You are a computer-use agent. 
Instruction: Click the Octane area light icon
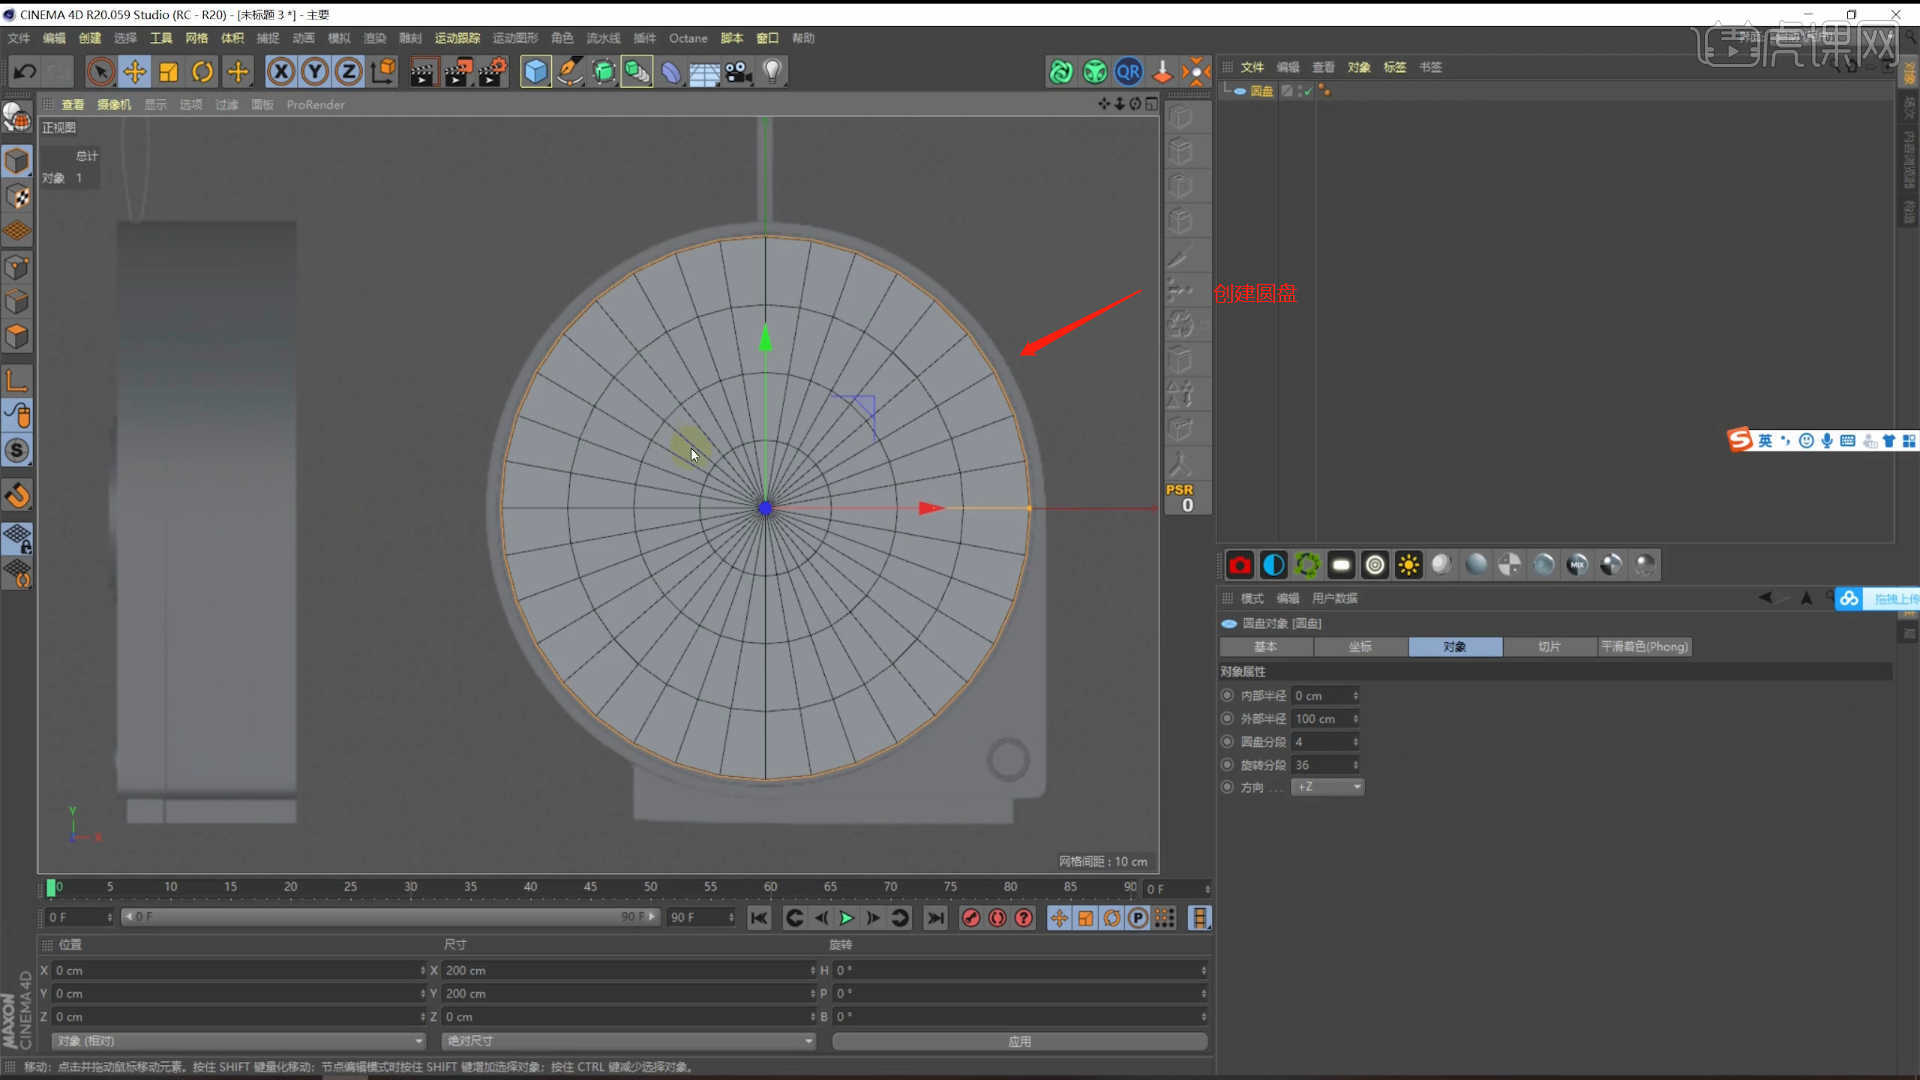tap(1341, 565)
